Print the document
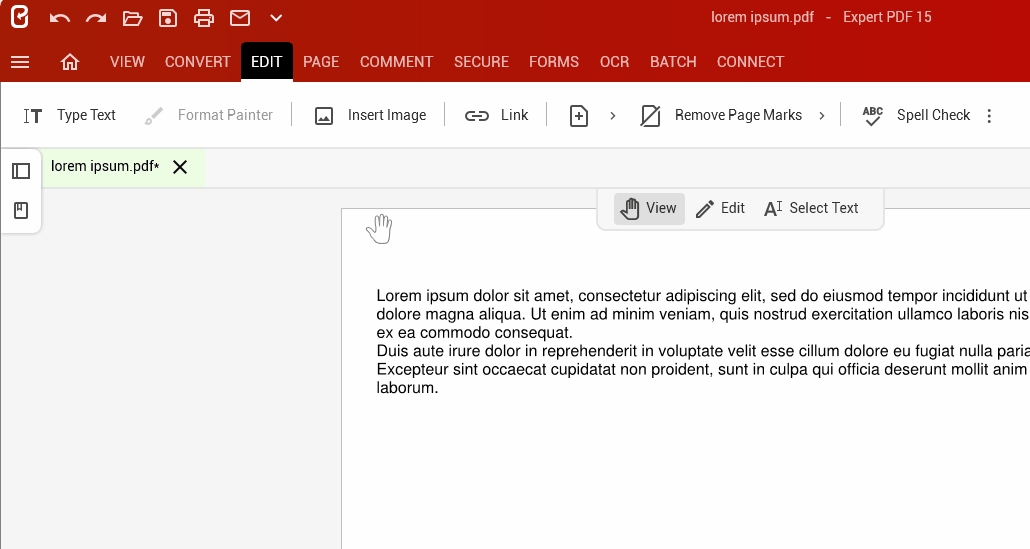The width and height of the screenshot is (1030, 549). click(204, 18)
